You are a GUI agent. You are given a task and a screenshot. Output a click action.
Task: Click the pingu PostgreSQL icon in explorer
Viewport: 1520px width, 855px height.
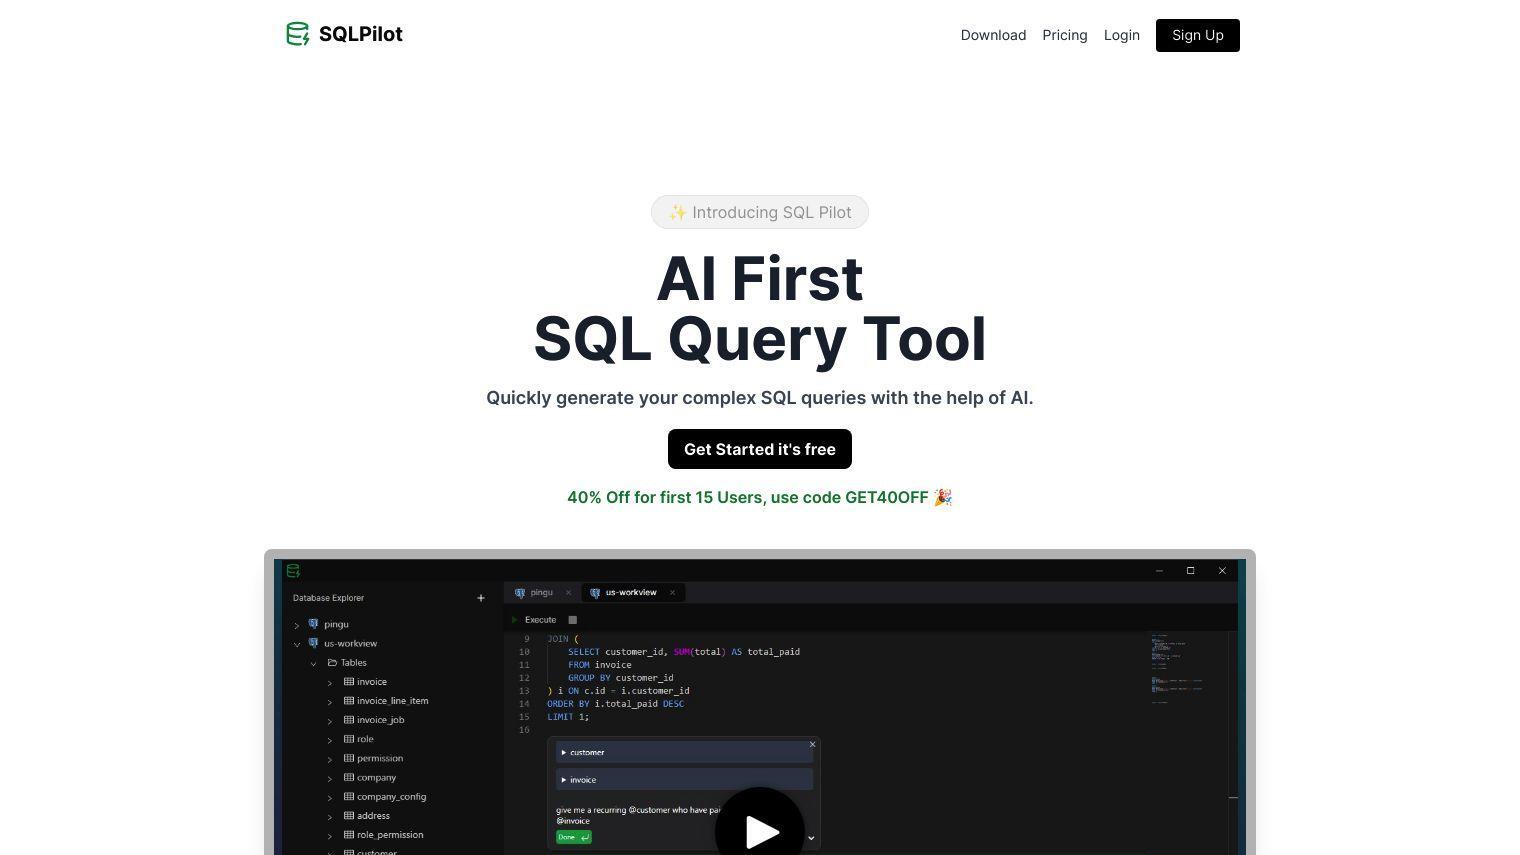313,623
